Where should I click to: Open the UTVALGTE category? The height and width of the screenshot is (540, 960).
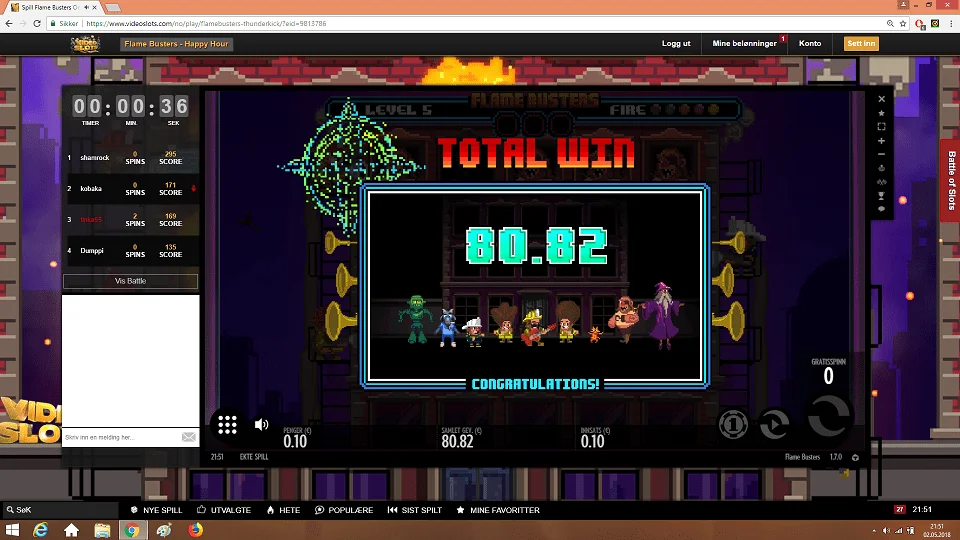click(224, 510)
